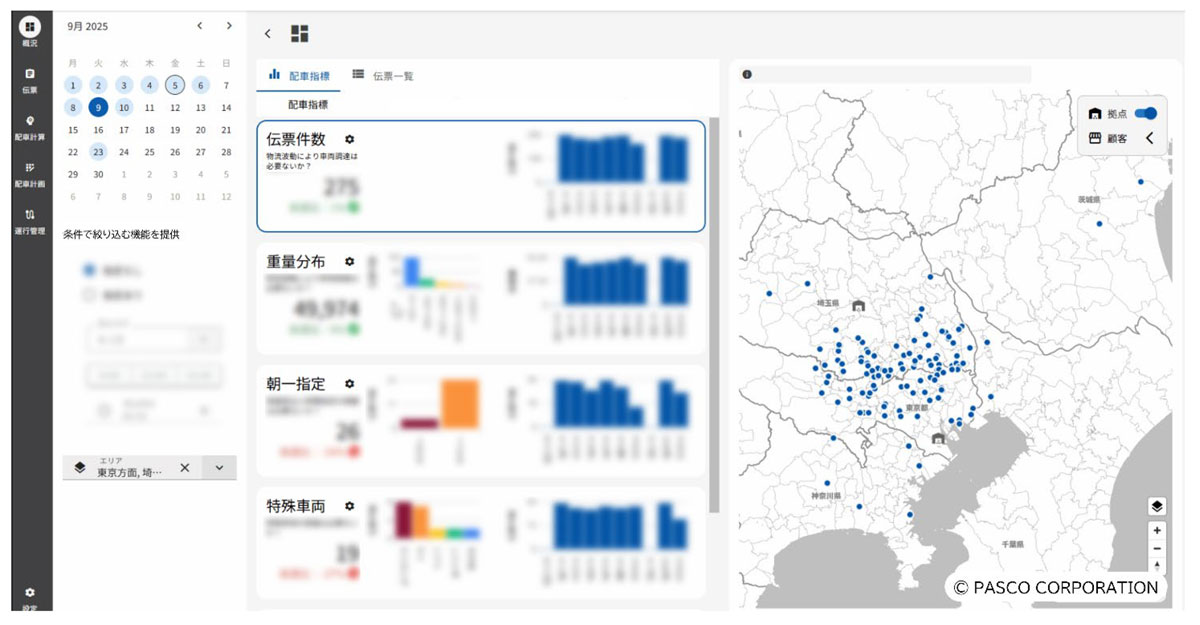Open settings gear next to 重量分布
The height and width of the screenshot is (625, 1200).
click(x=349, y=262)
